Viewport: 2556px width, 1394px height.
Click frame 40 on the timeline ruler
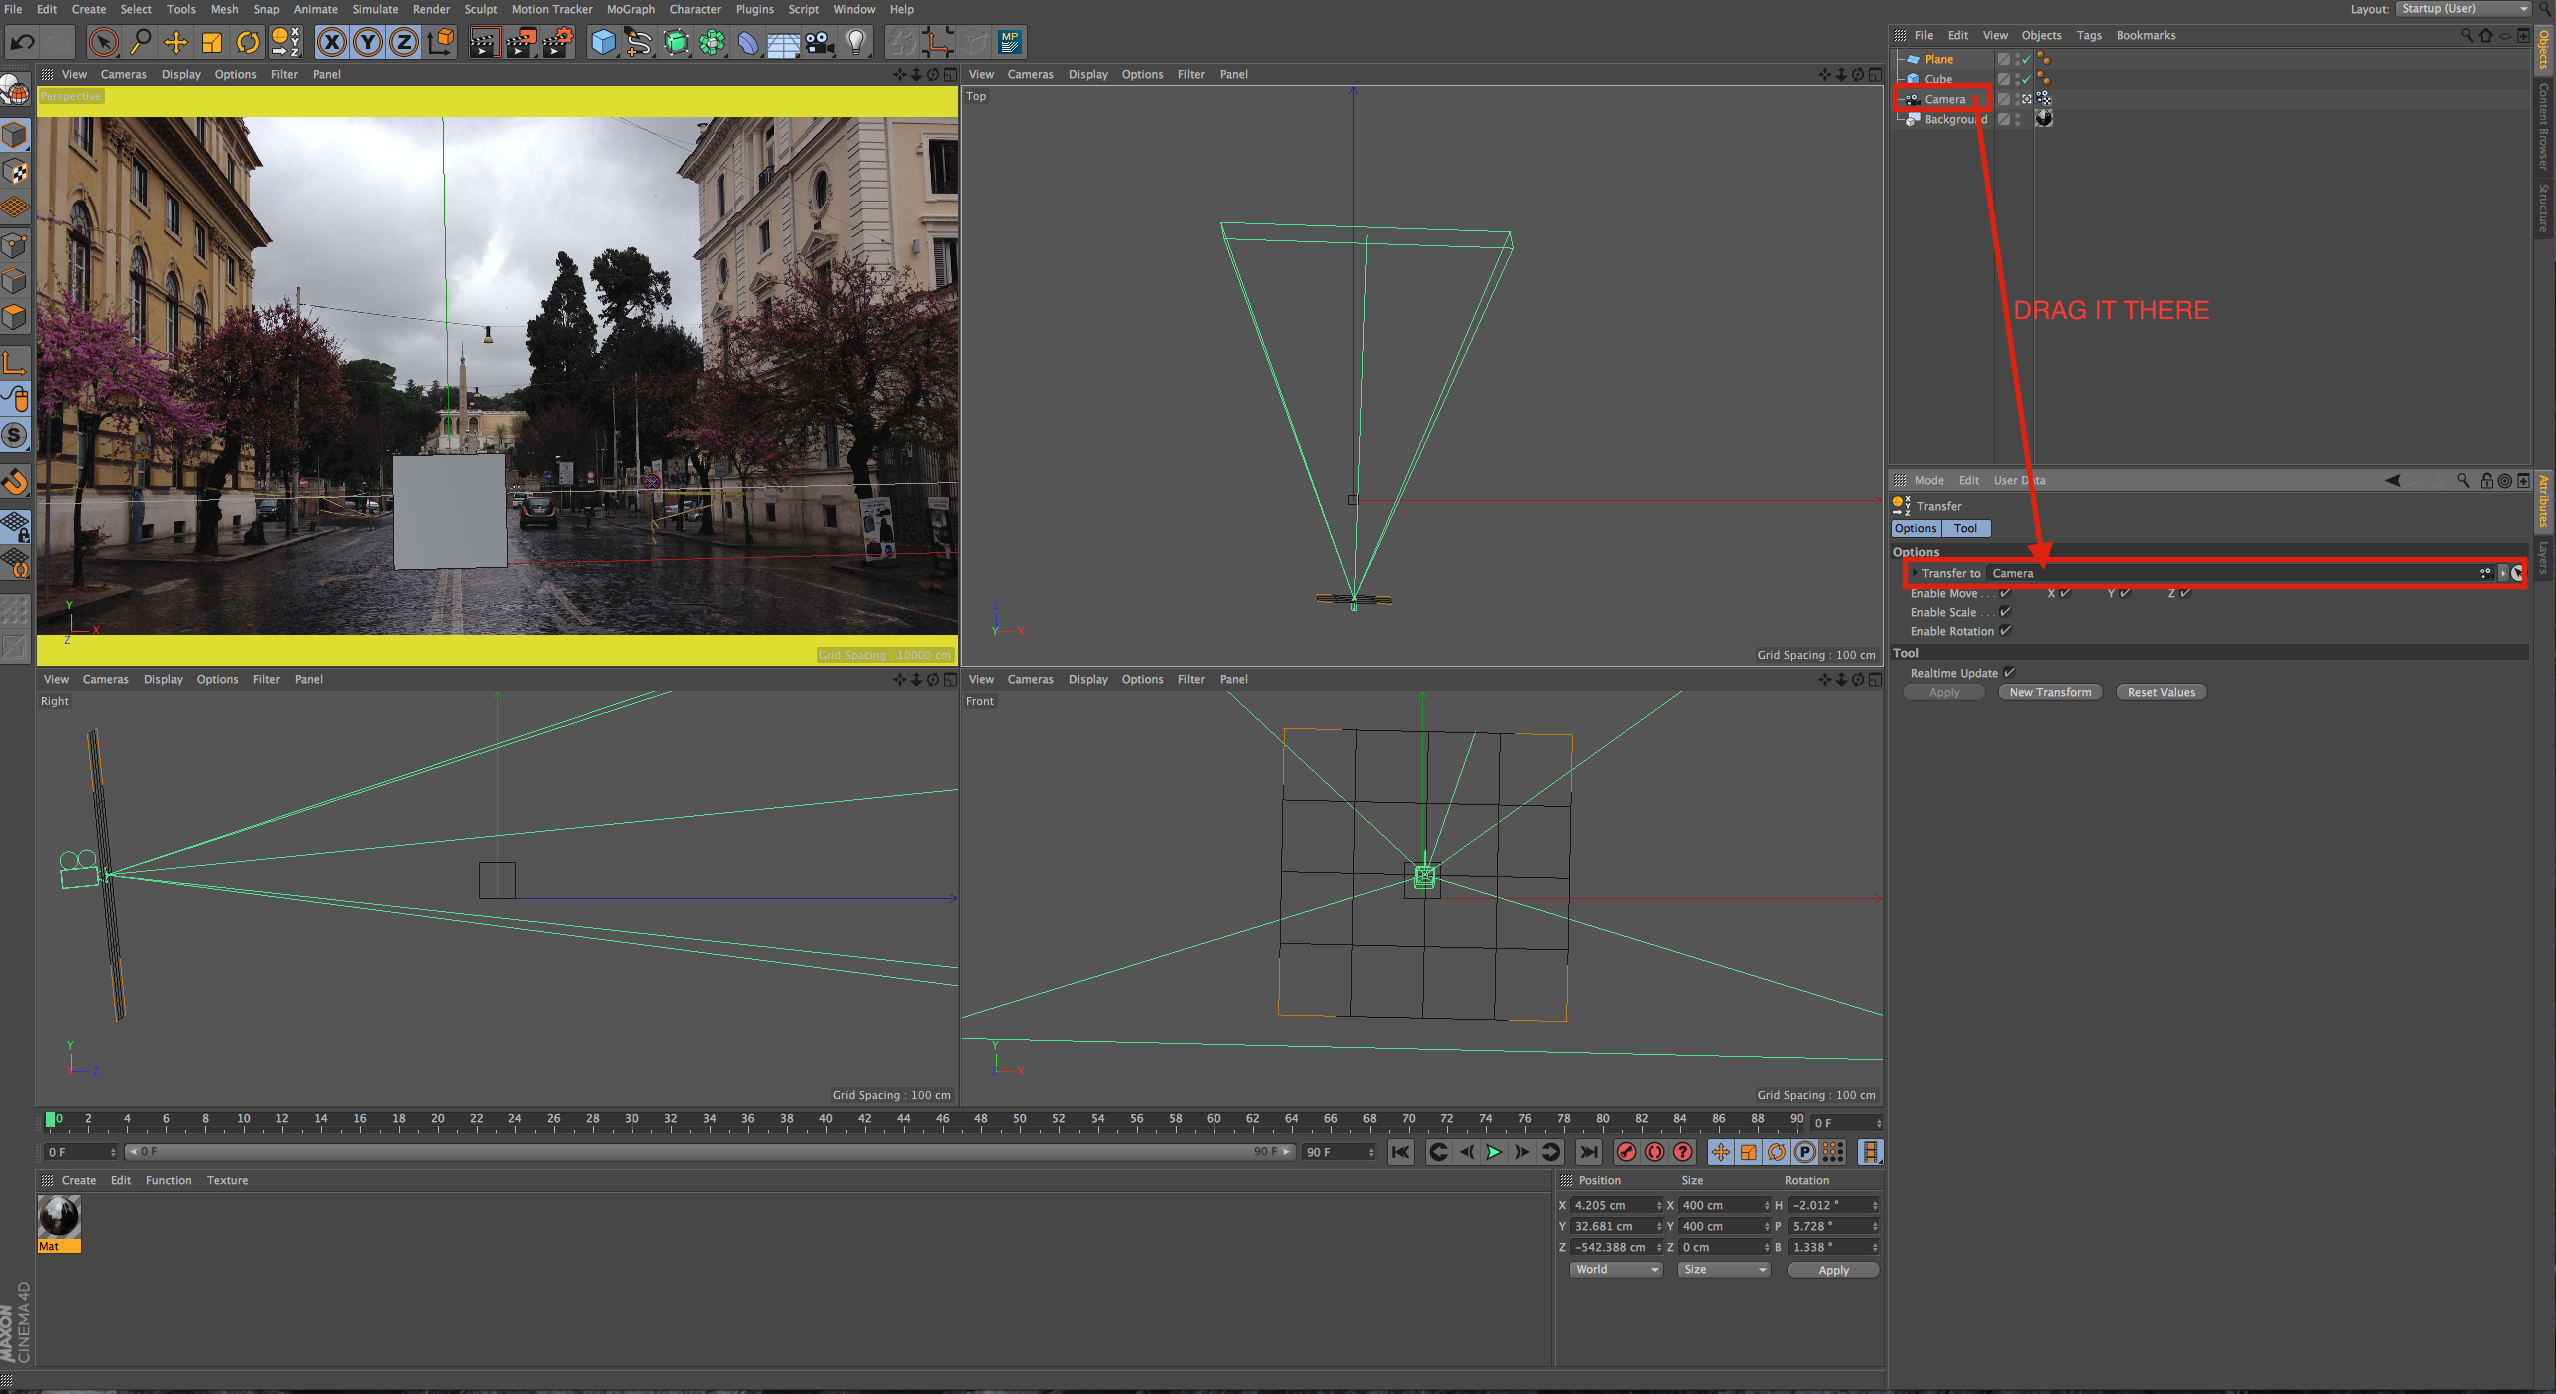[826, 1120]
